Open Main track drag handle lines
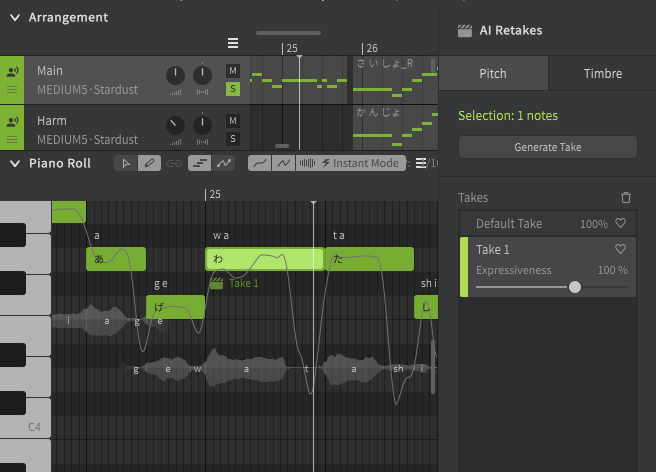This screenshot has width=656, height=472. [x=12, y=90]
